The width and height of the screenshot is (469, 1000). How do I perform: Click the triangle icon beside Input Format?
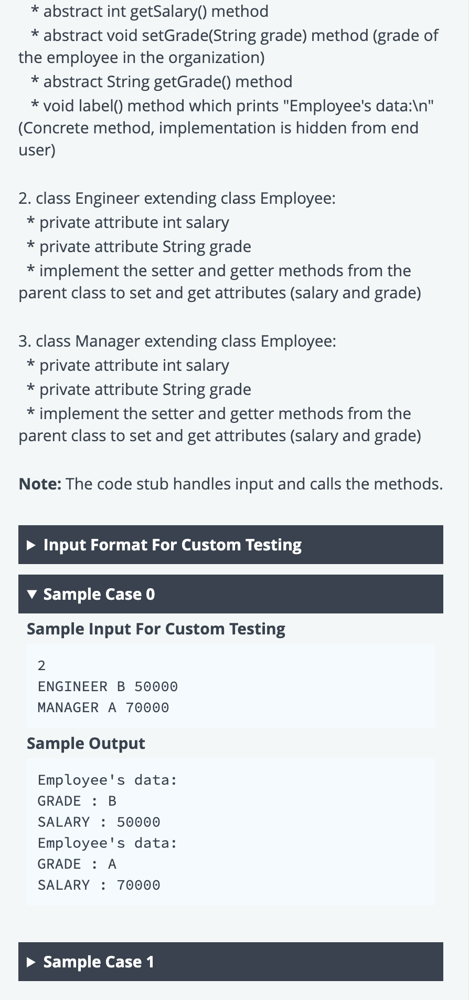click(31, 545)
